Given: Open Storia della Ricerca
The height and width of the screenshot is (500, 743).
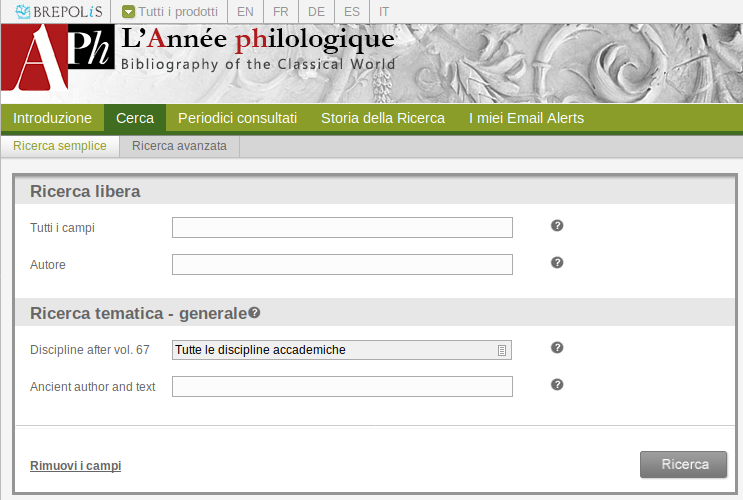Looking at the screenshot, I should (x=383, y=118).
